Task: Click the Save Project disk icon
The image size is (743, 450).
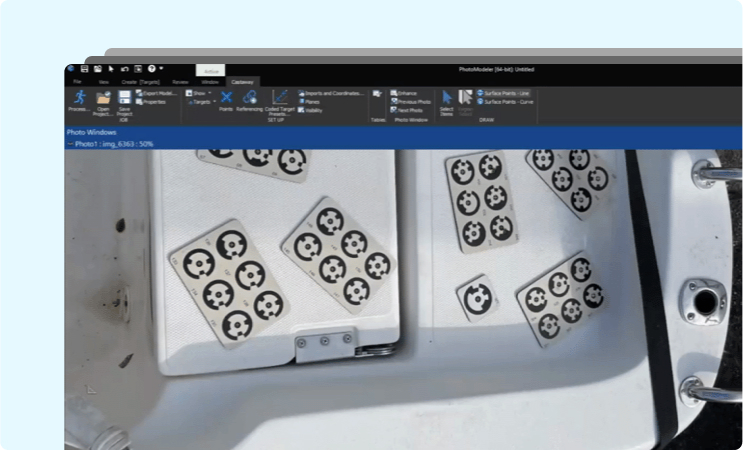Action: (x=125, y=98)
